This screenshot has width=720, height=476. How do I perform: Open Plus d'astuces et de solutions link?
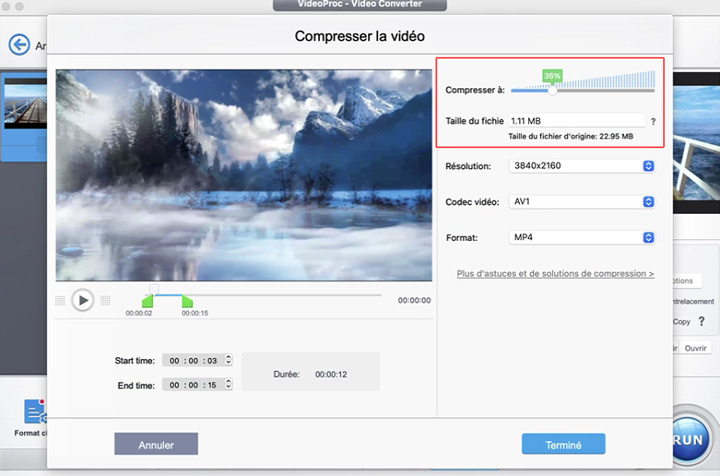555,274
